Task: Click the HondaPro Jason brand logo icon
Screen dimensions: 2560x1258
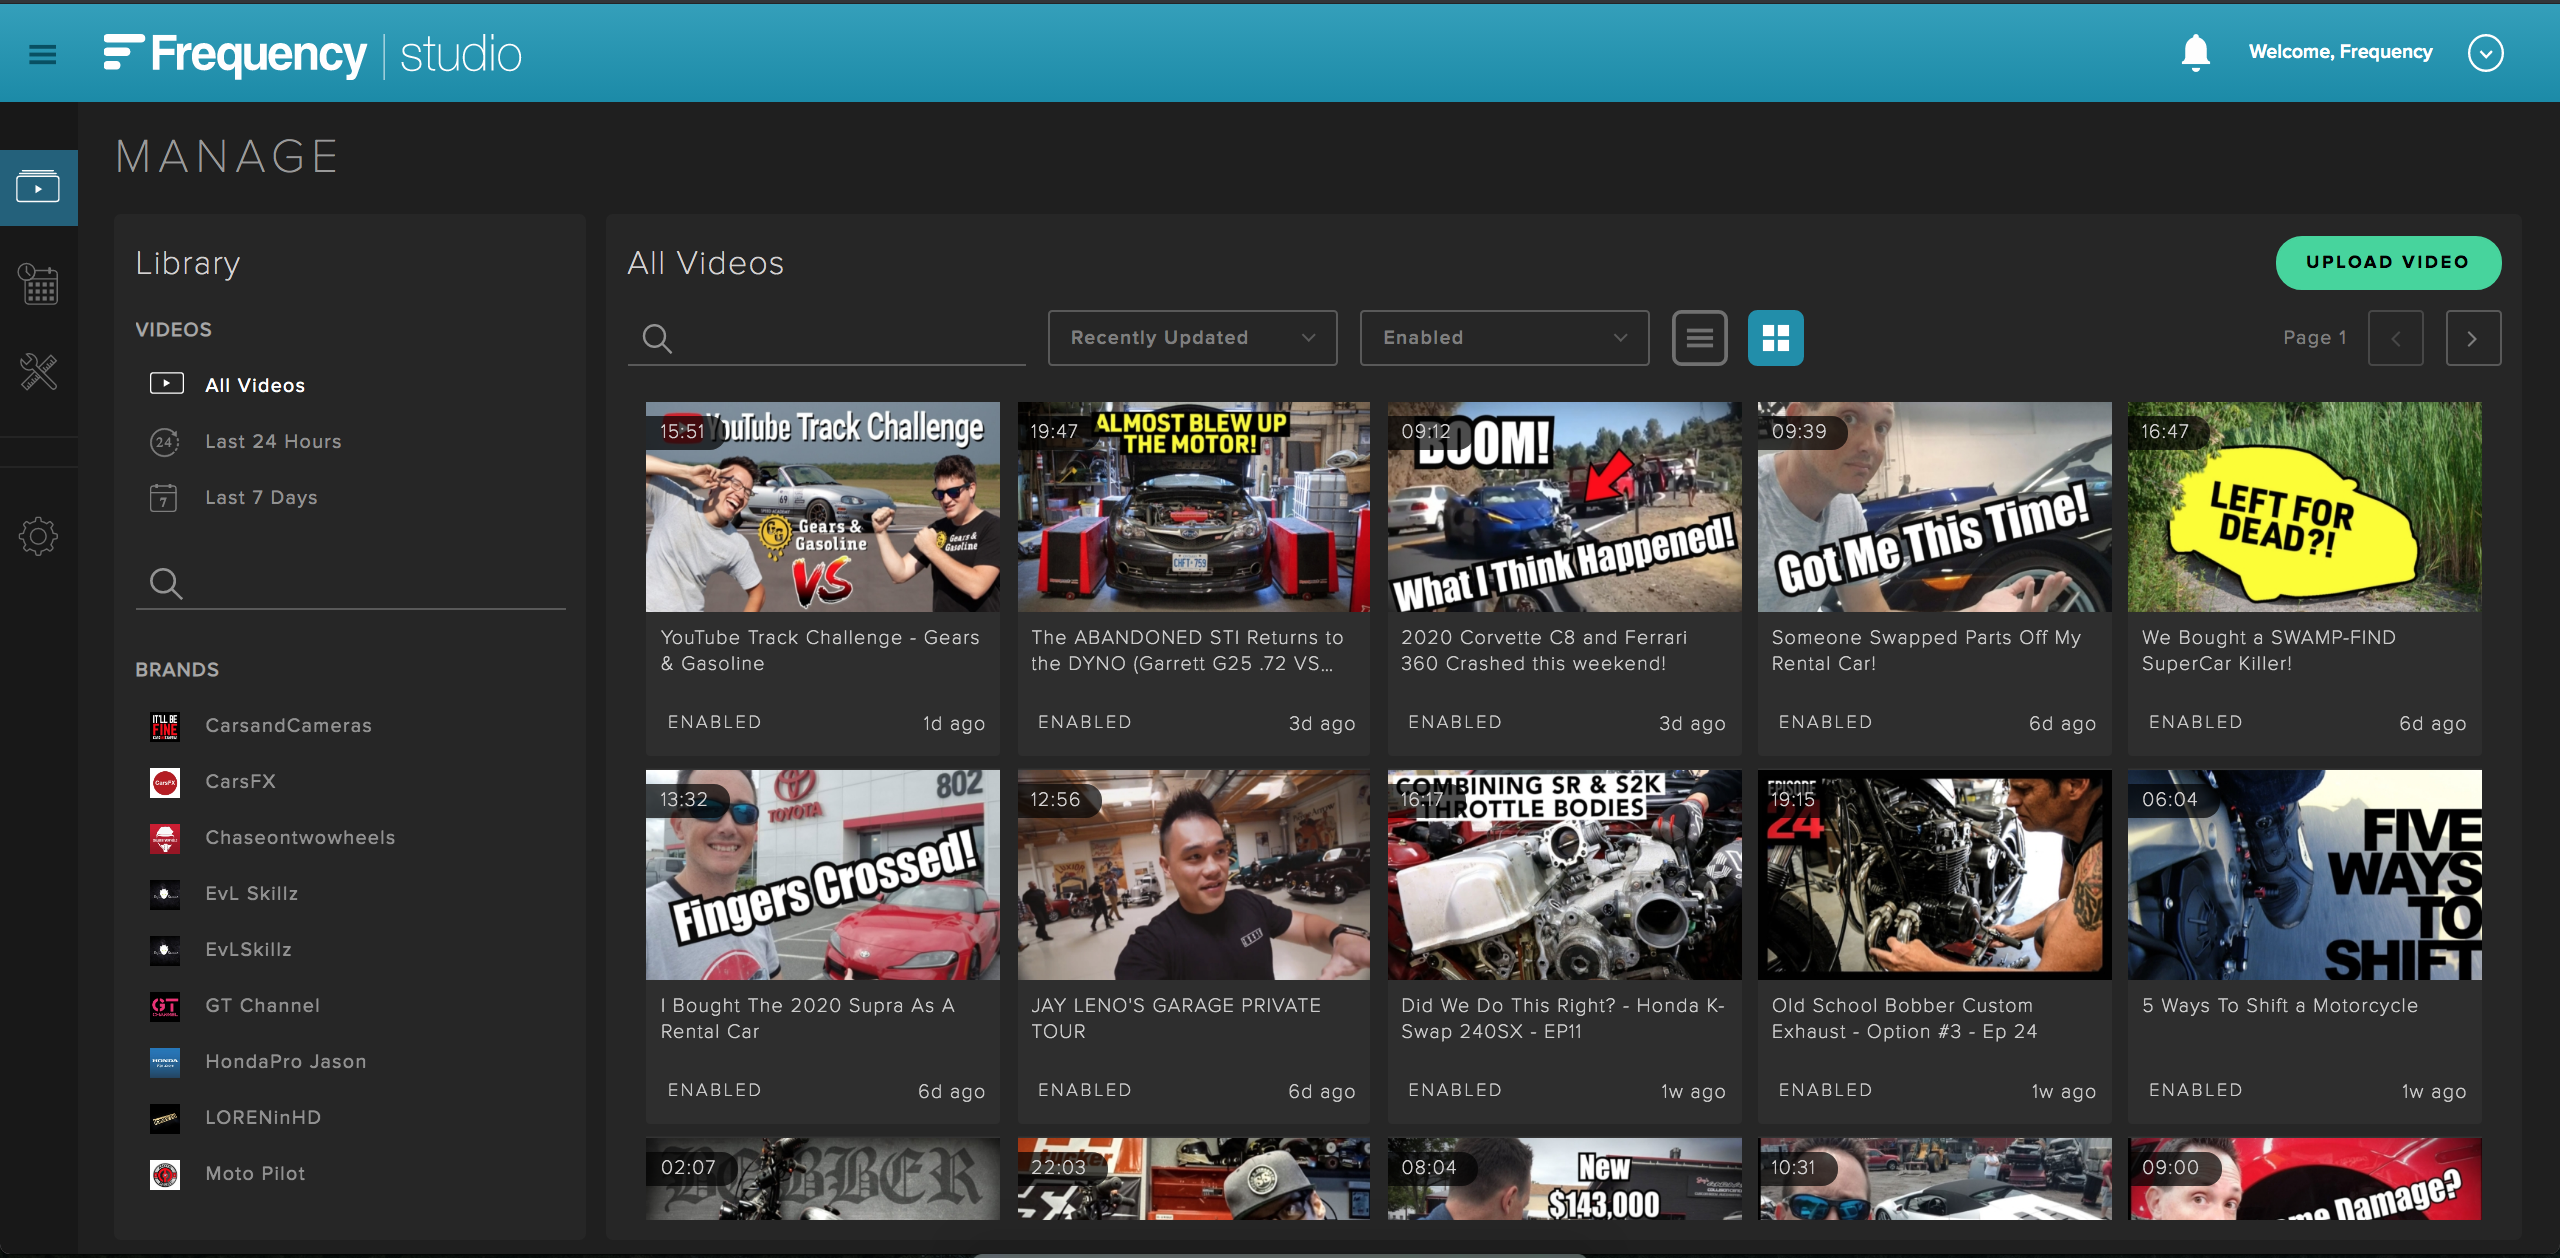Action: point(165,1062)
